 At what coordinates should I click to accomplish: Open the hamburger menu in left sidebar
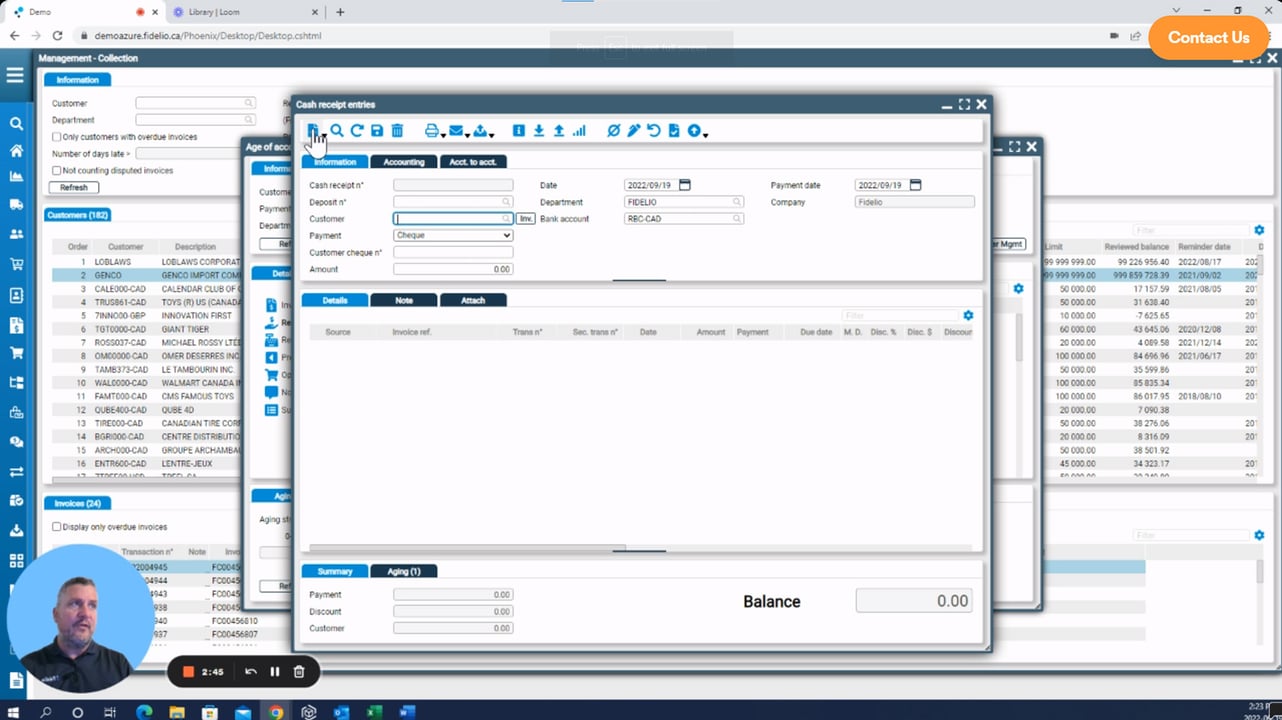pos(15,75)
